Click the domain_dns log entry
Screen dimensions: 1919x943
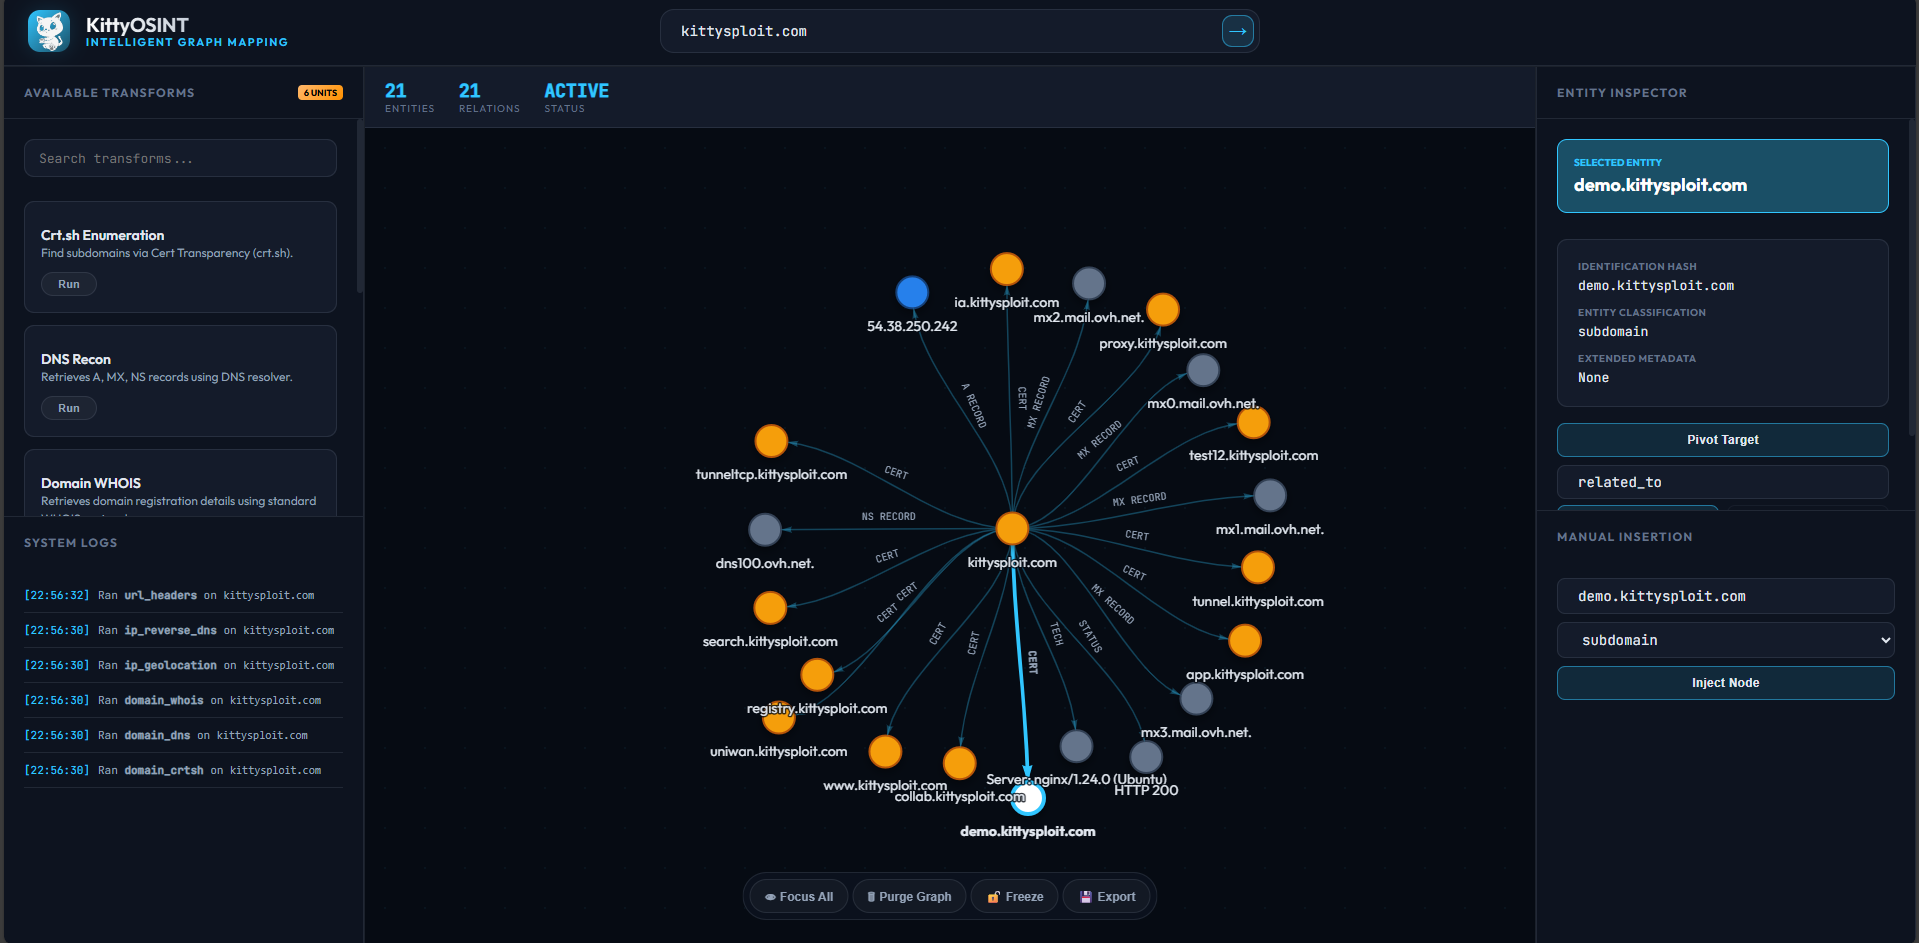click(183, 735)
